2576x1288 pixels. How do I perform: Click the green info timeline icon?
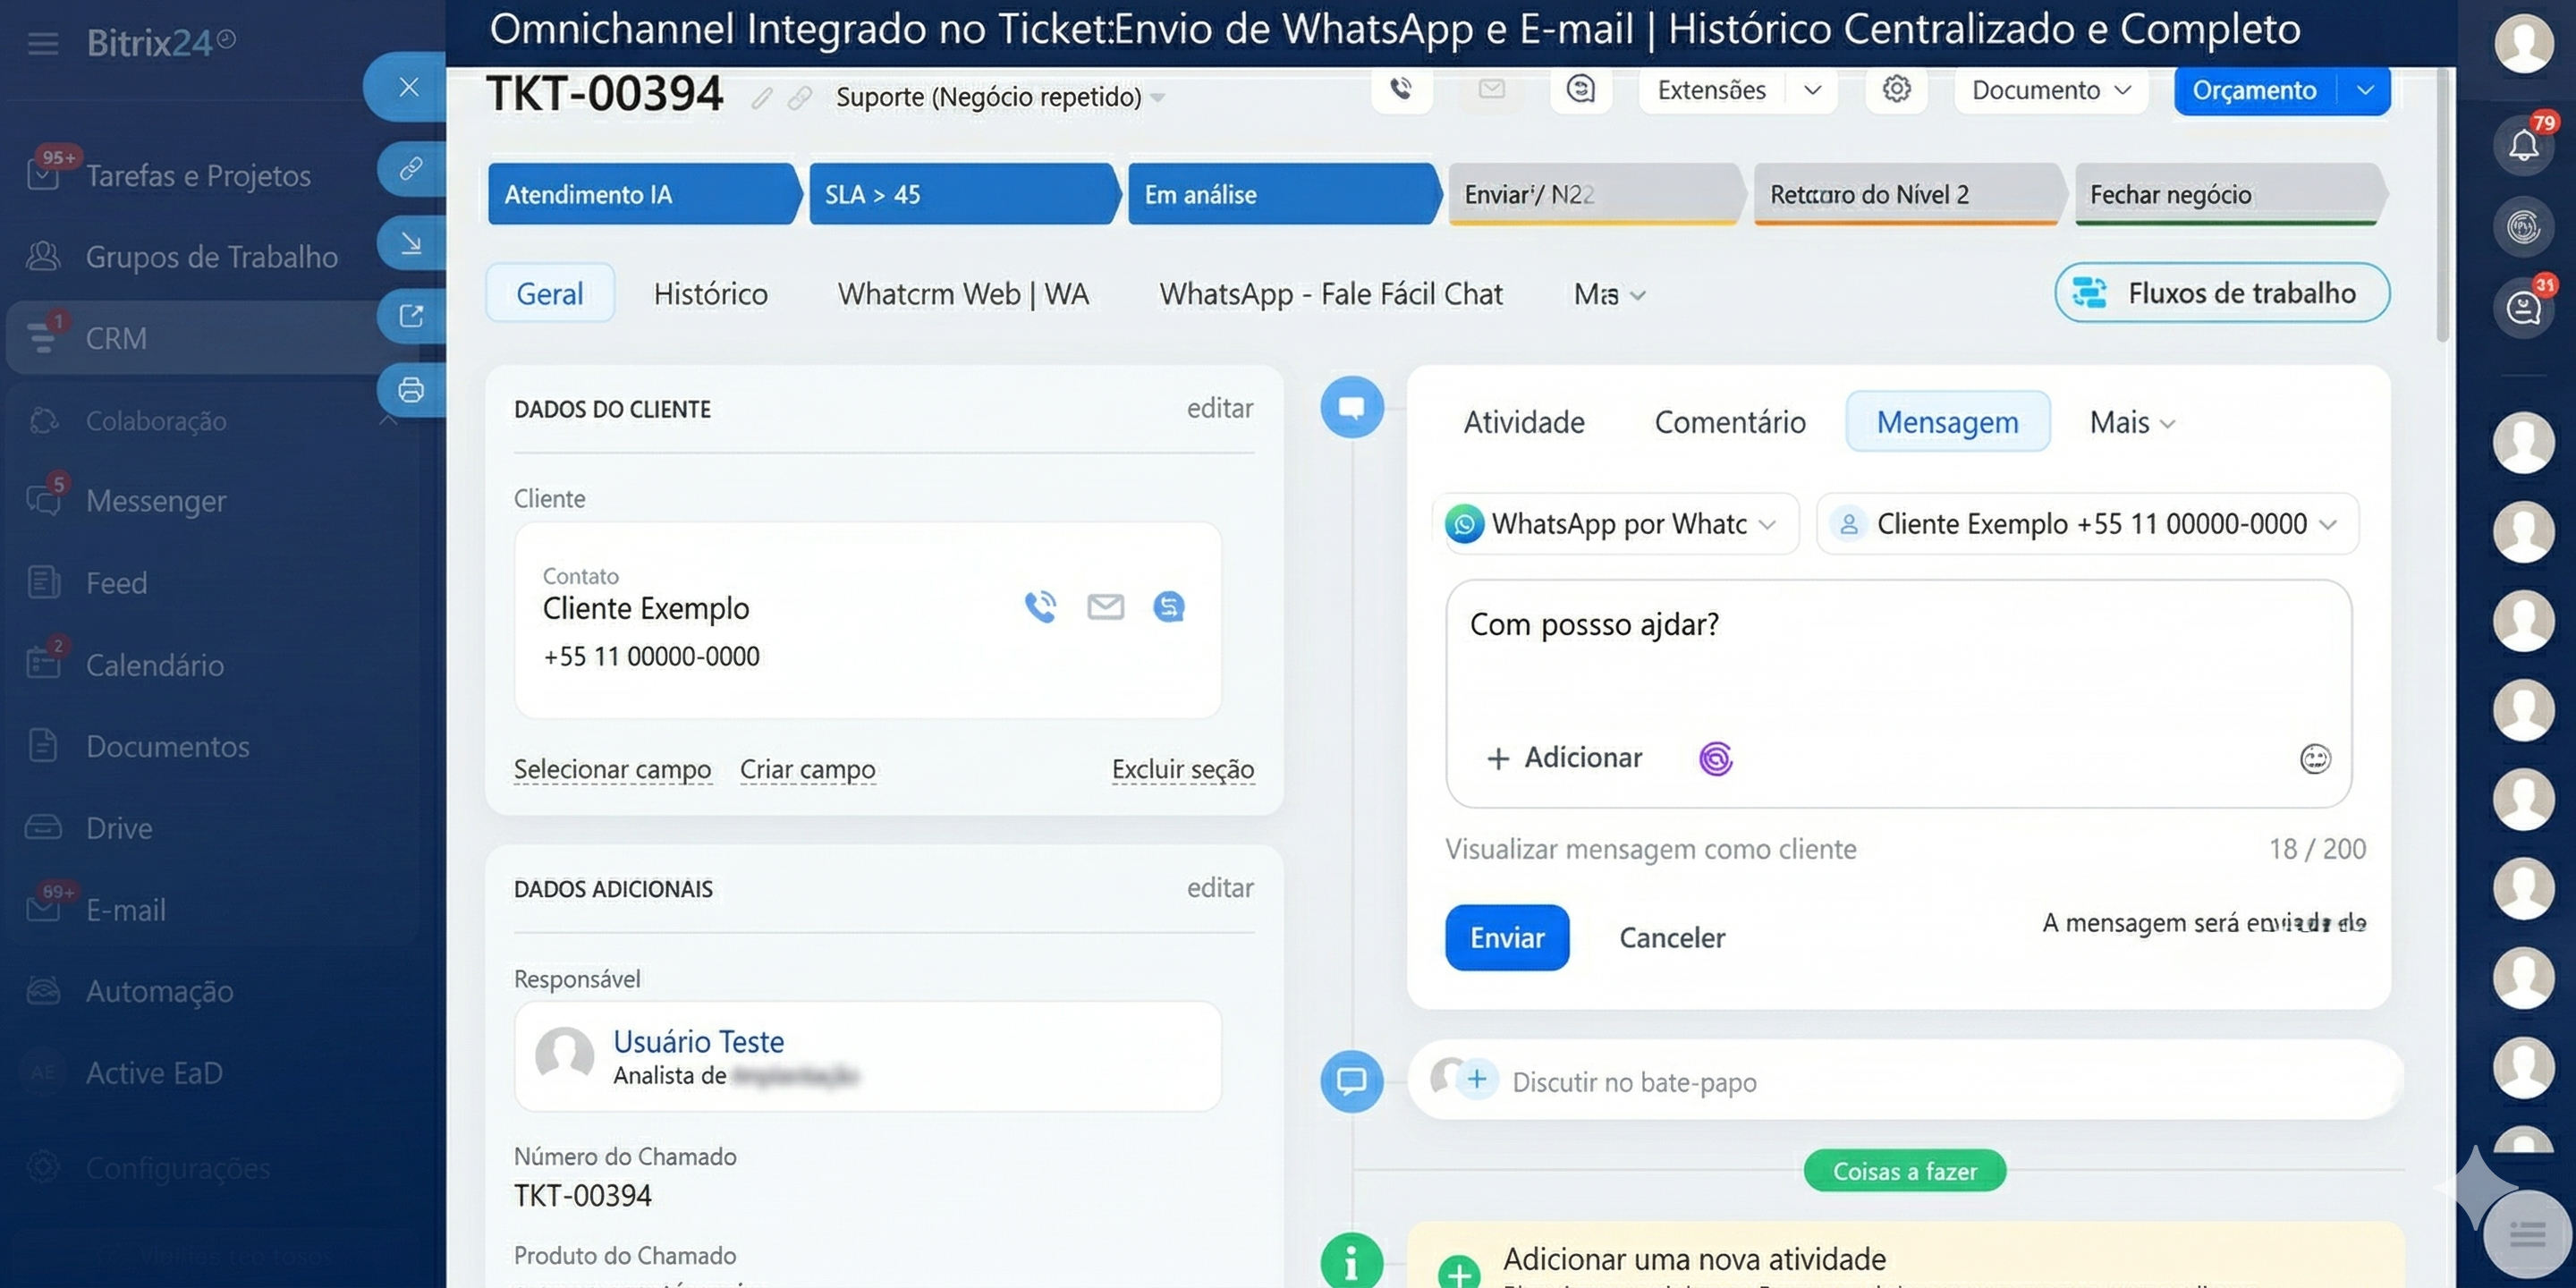click(1352, 1262)
